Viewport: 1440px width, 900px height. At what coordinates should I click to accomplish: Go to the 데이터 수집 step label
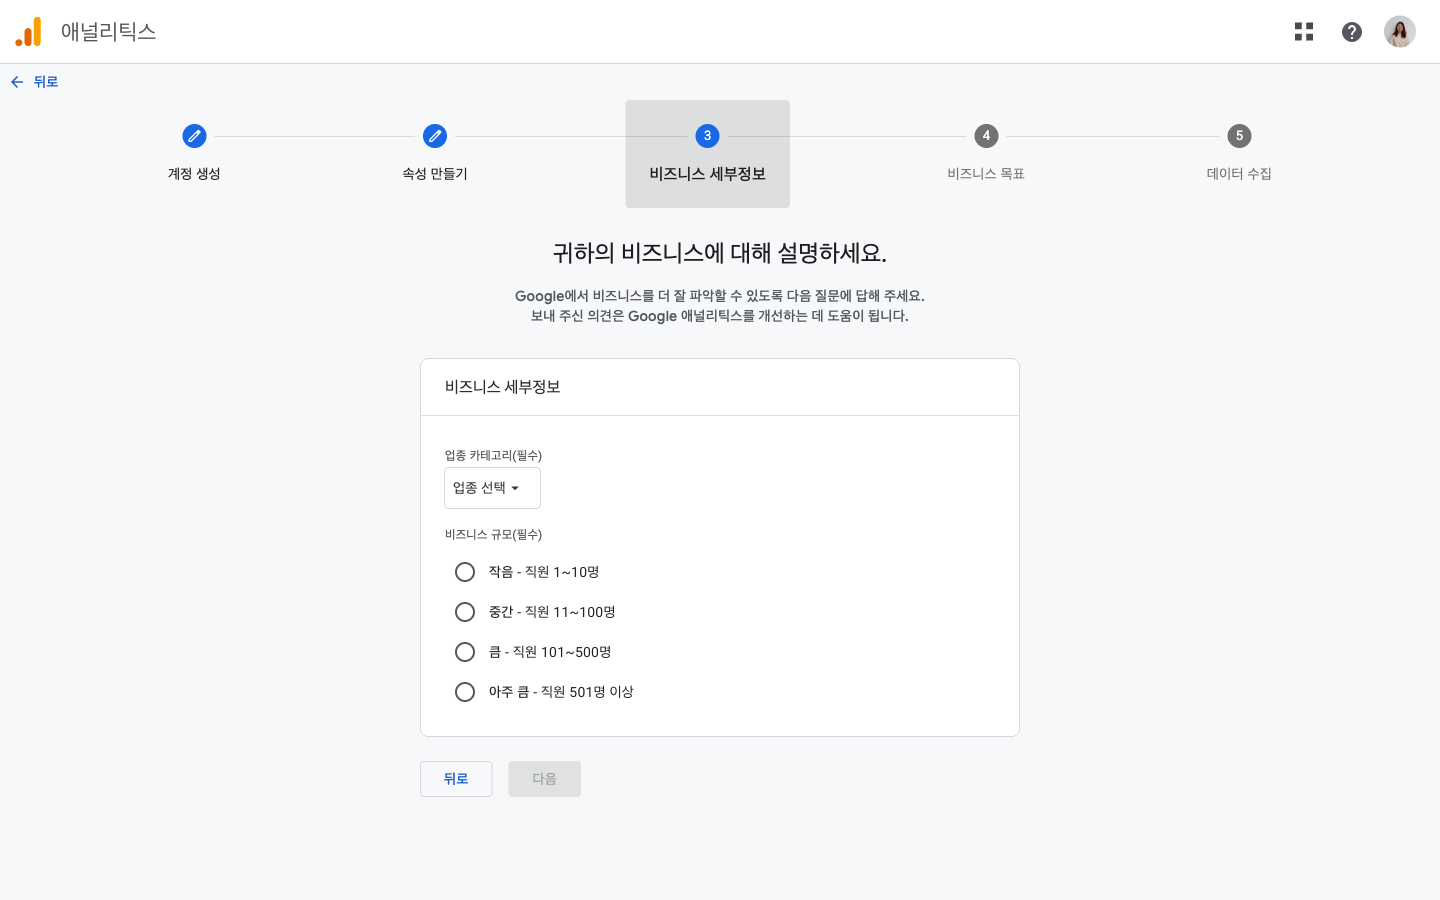tap(1239, 174)
